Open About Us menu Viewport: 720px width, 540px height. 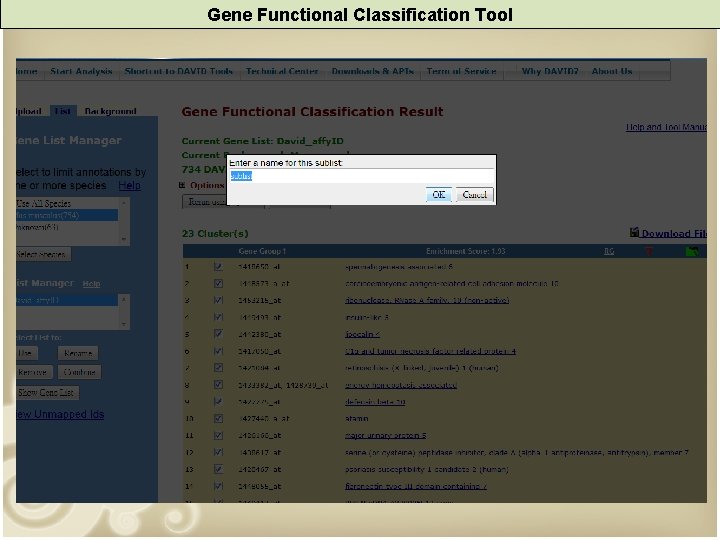point(612,72)
